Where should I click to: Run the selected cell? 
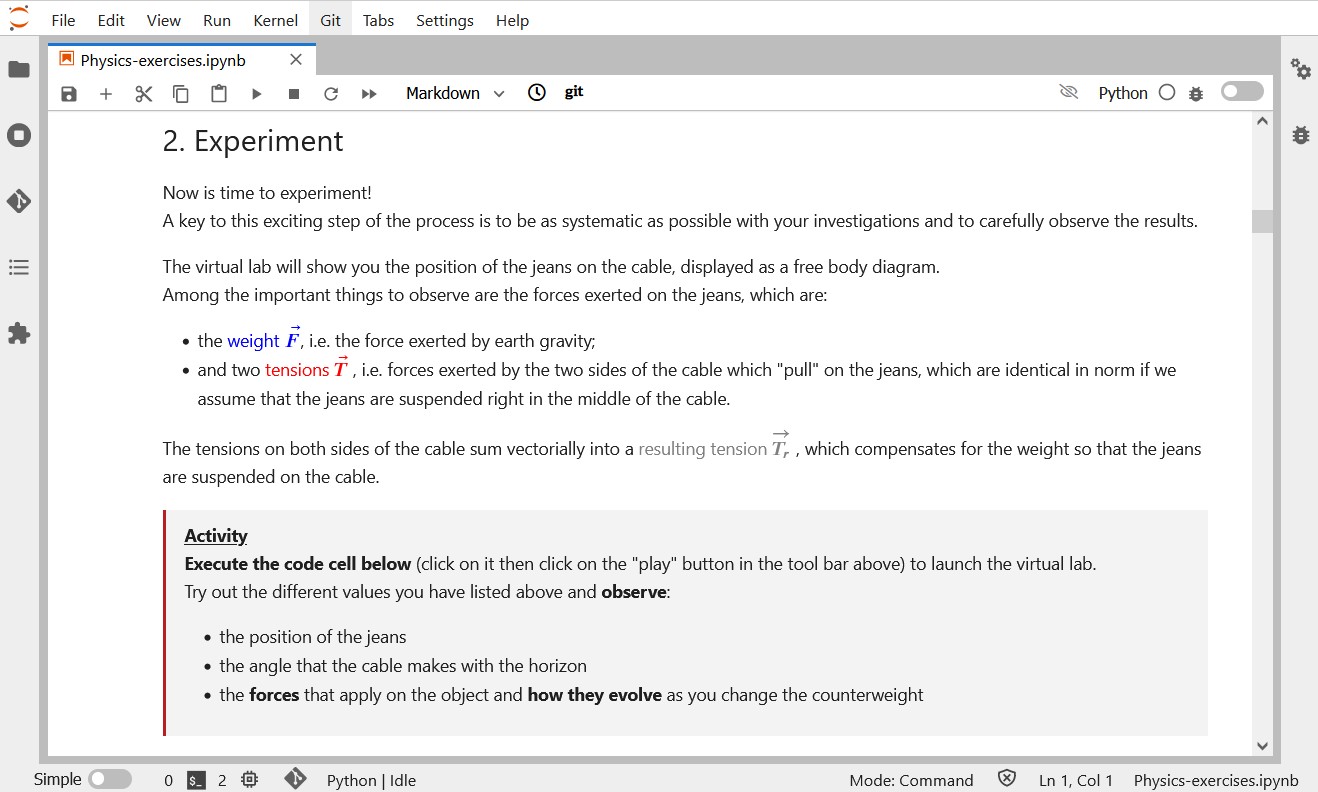point(256,92)
